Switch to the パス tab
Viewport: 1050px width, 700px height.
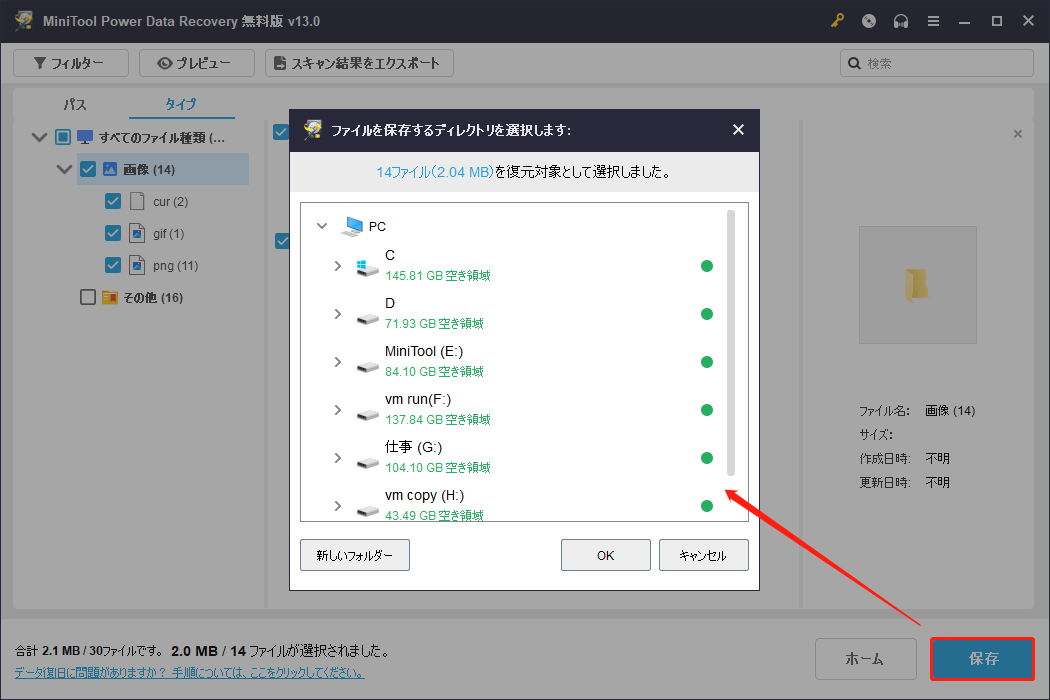75,104
